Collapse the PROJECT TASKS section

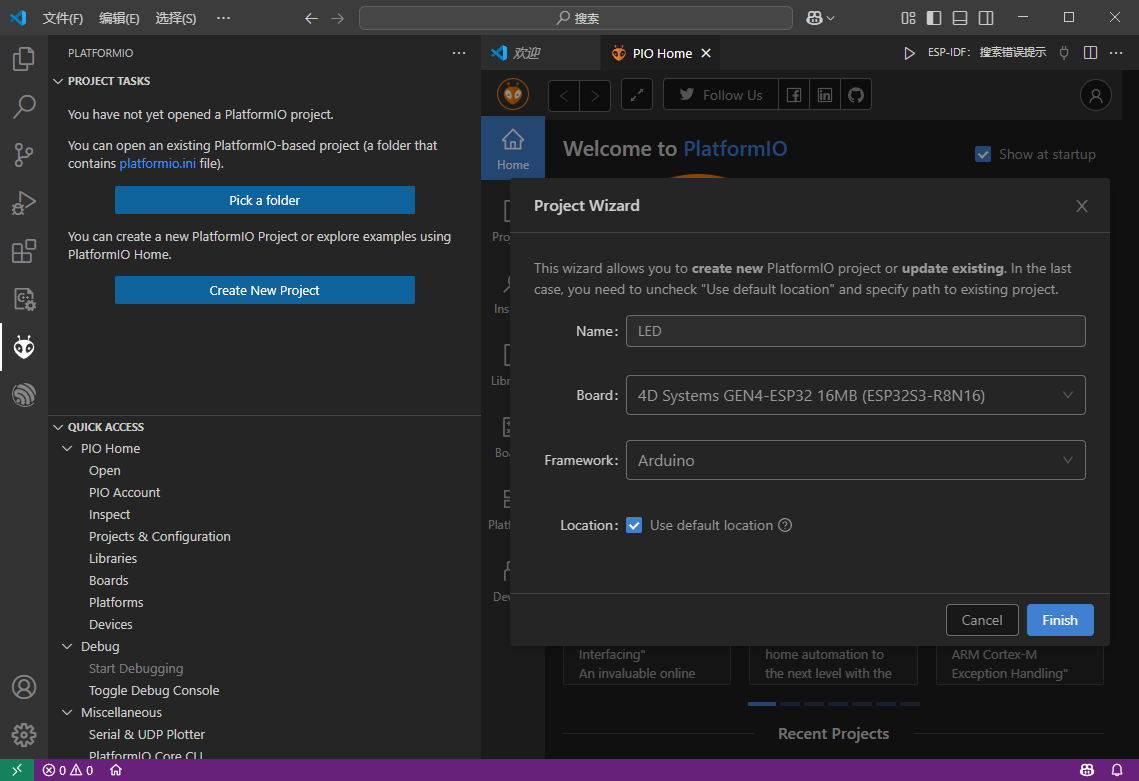[58, 81]
